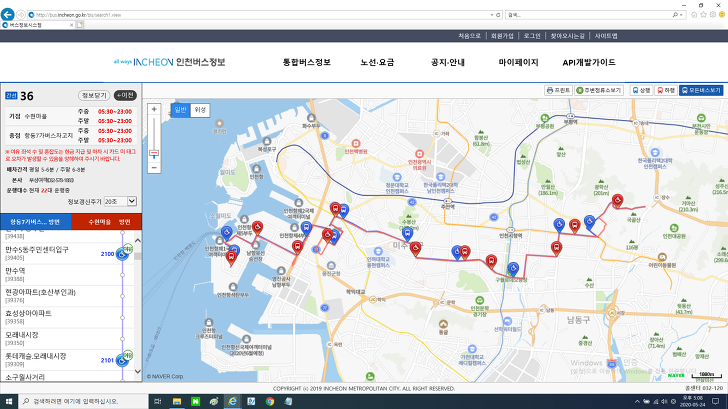Select the 수현마을 방면 direction tab
The height and width of the screenshot is (409, 728).
[106, 222]
